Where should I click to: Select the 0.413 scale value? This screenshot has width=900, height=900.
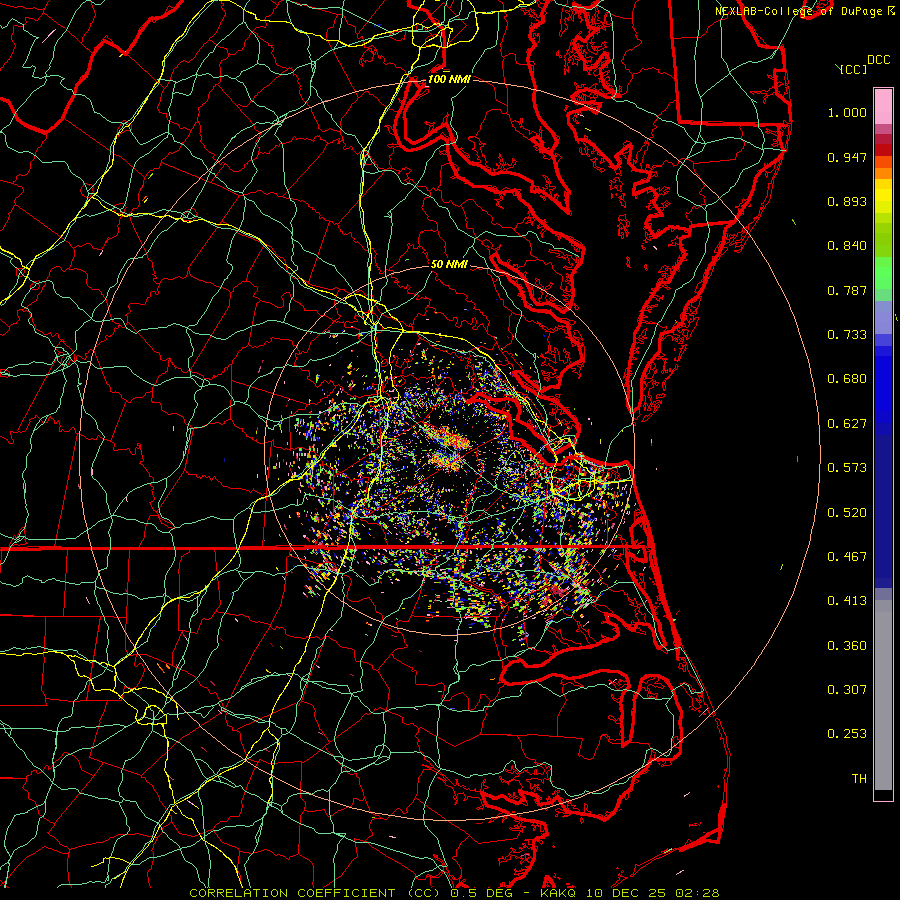tap(847, 601)
